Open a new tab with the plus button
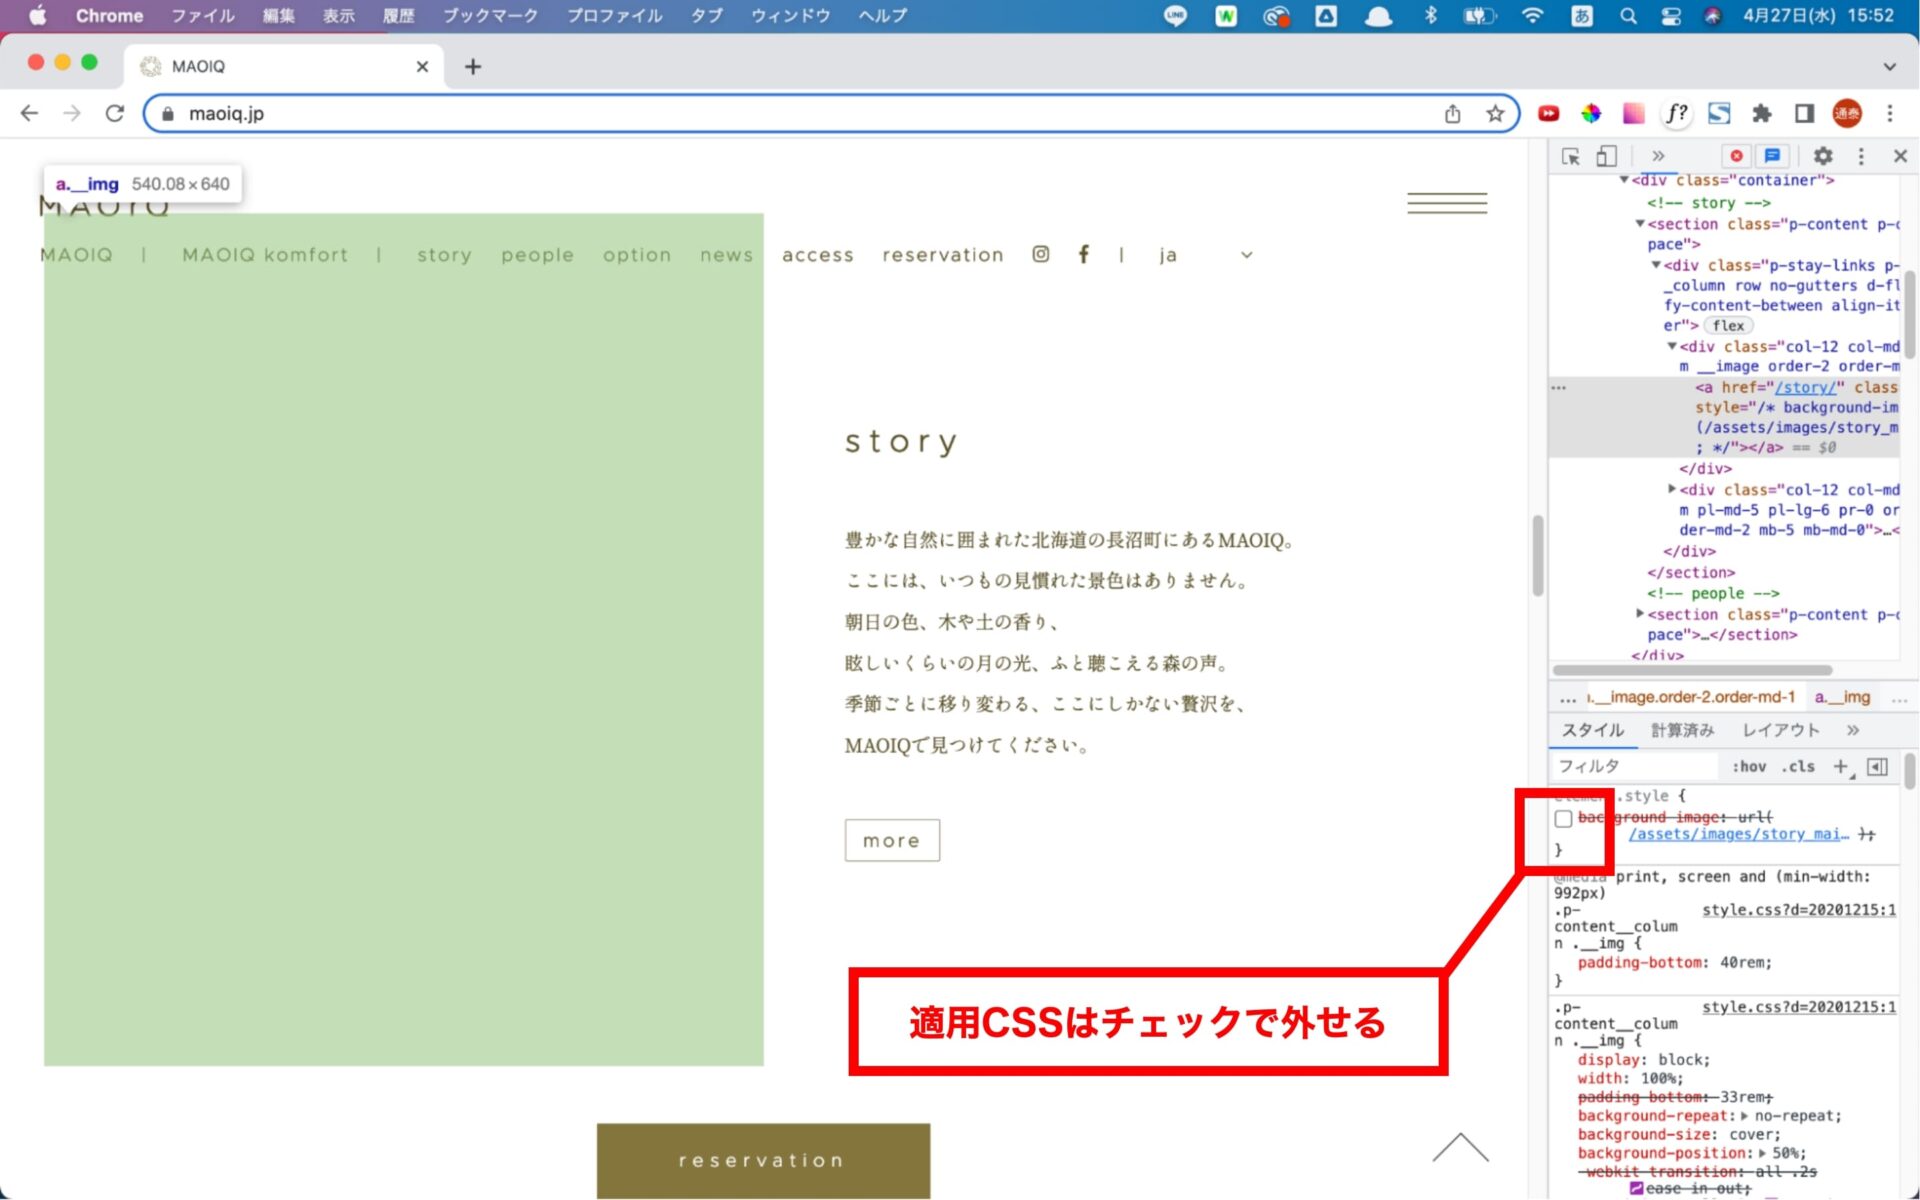 (x=473, y=66)
